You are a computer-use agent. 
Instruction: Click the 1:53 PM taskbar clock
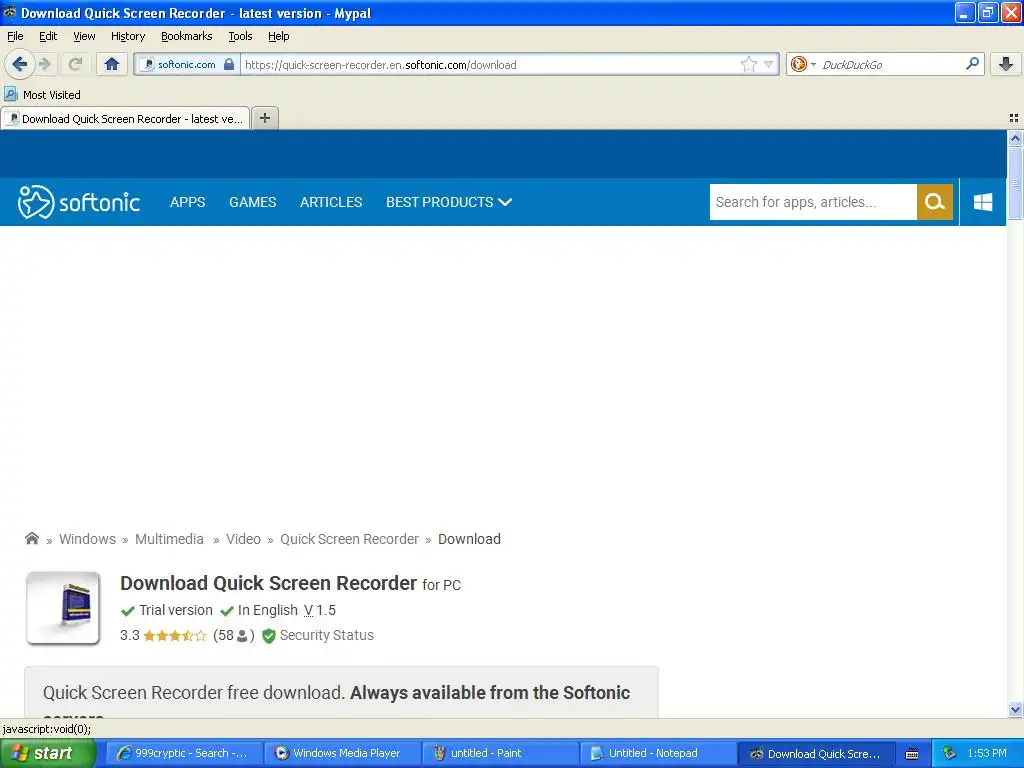pos(987,753)
